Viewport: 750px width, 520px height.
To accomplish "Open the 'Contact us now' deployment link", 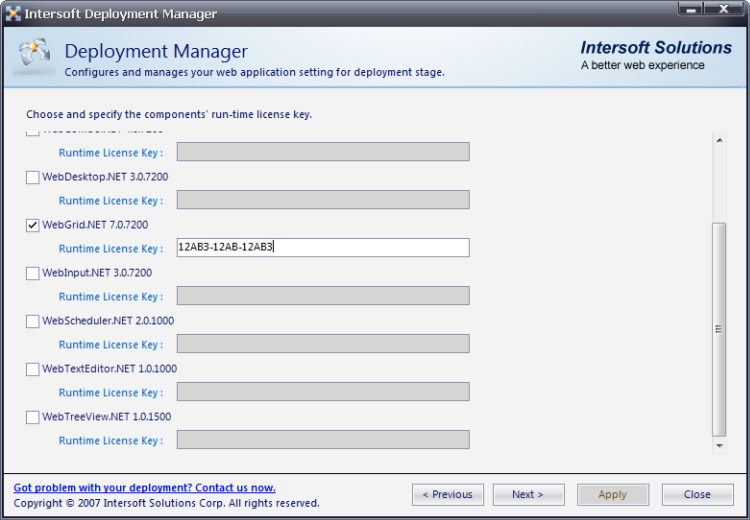I will coord(144,488).
